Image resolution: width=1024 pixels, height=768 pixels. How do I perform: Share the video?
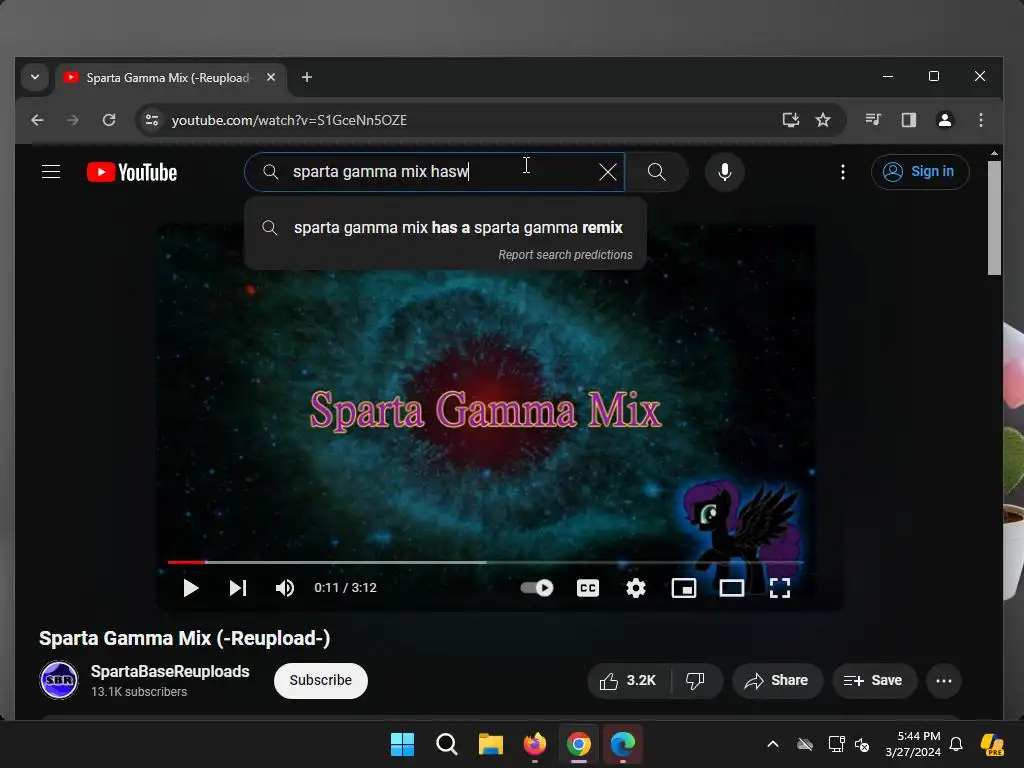(x=776, y=680)
